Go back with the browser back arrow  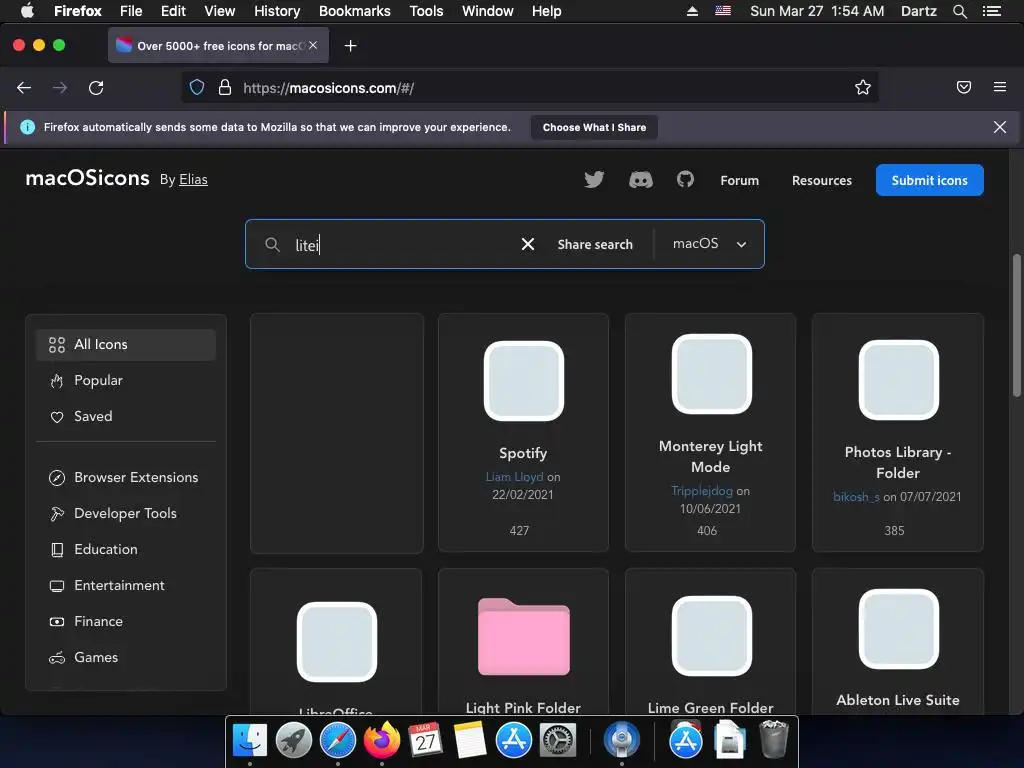pos(24,88)
